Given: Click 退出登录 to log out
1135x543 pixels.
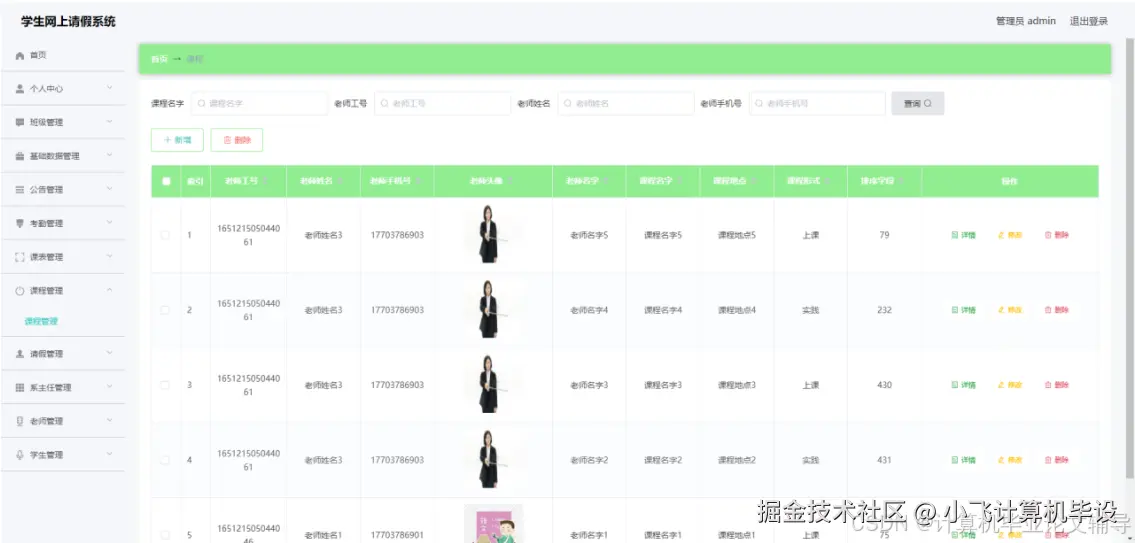Looking at the screenshot, I should pyautogui.click(x=1089, y=21).
